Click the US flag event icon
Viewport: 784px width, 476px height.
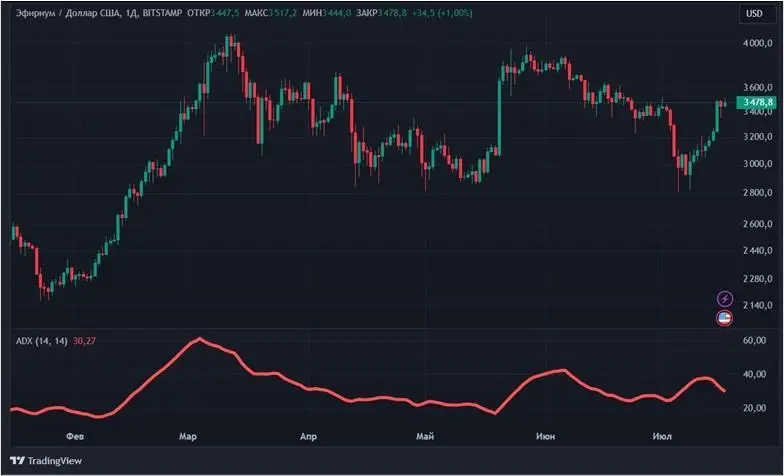[x=726, y=318]
